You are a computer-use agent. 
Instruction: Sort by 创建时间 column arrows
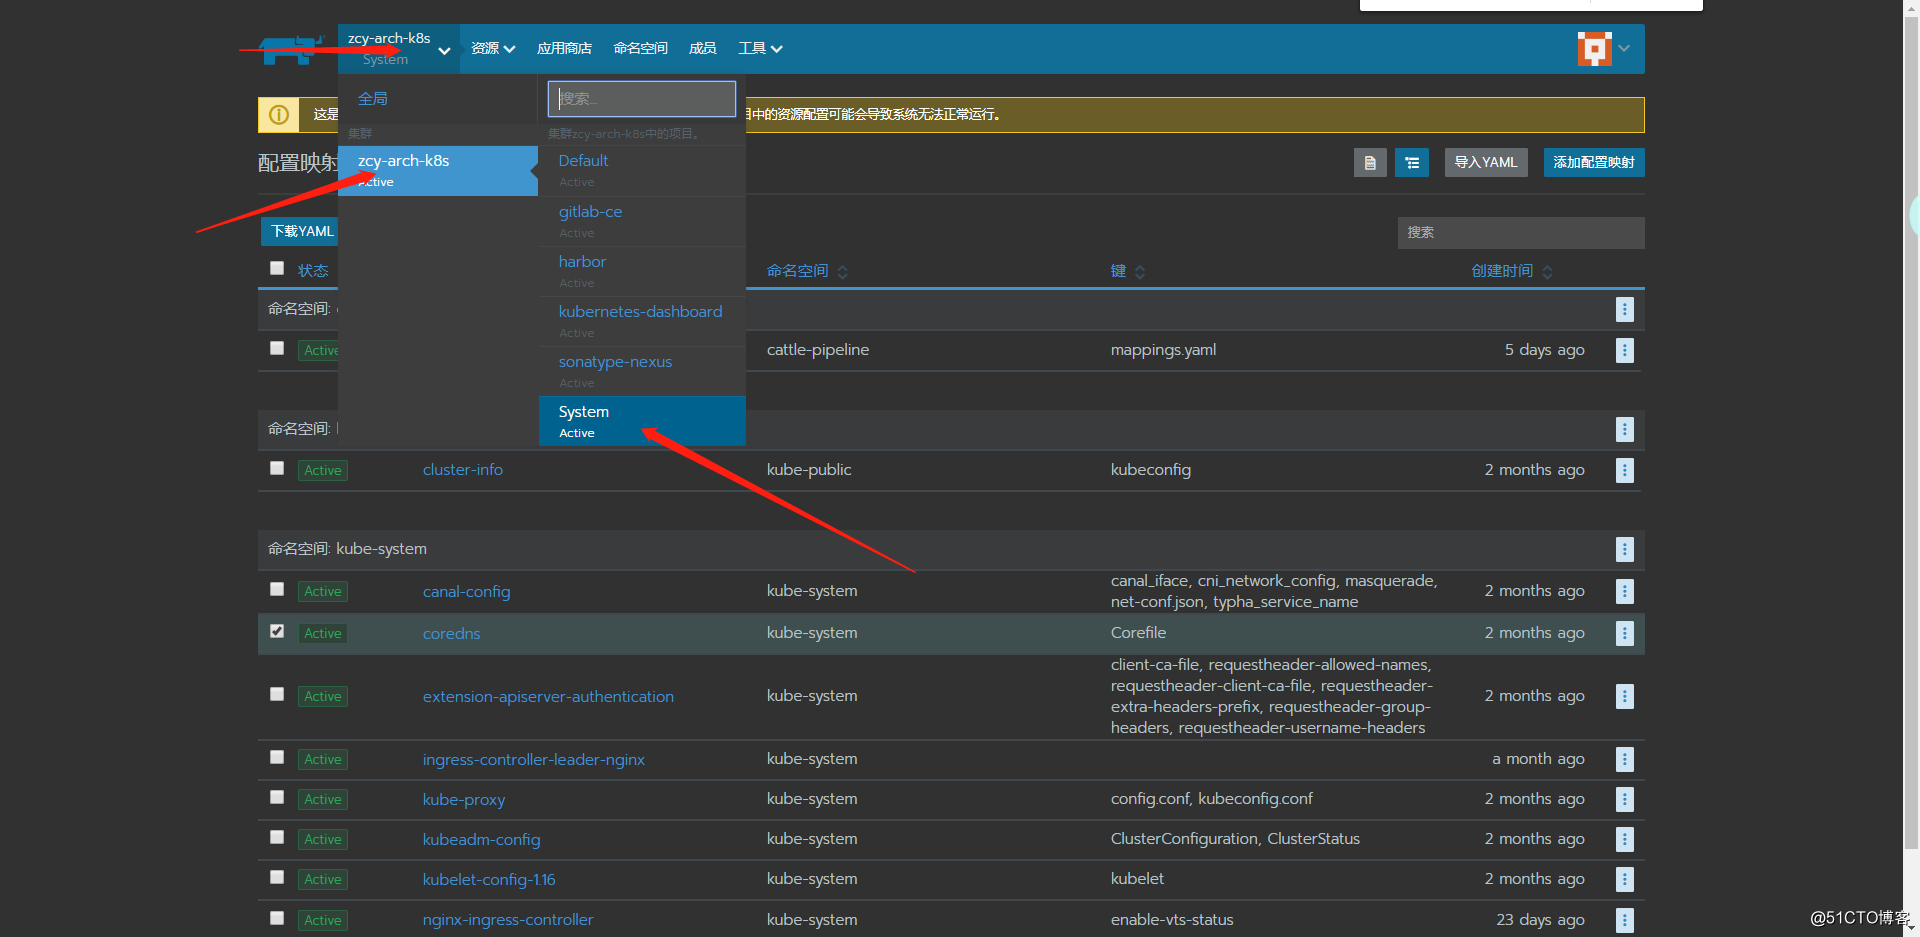pyautogui.click(x=1547, y=272)
